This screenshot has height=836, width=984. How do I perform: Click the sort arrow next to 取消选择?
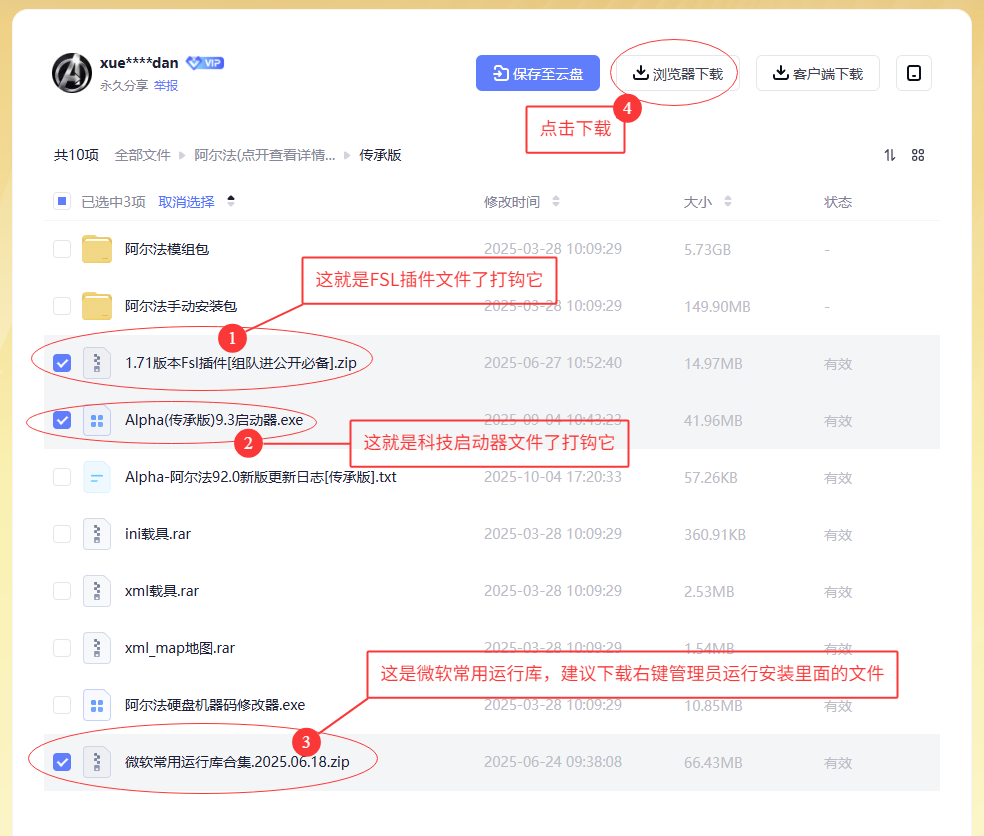point(231,202)
